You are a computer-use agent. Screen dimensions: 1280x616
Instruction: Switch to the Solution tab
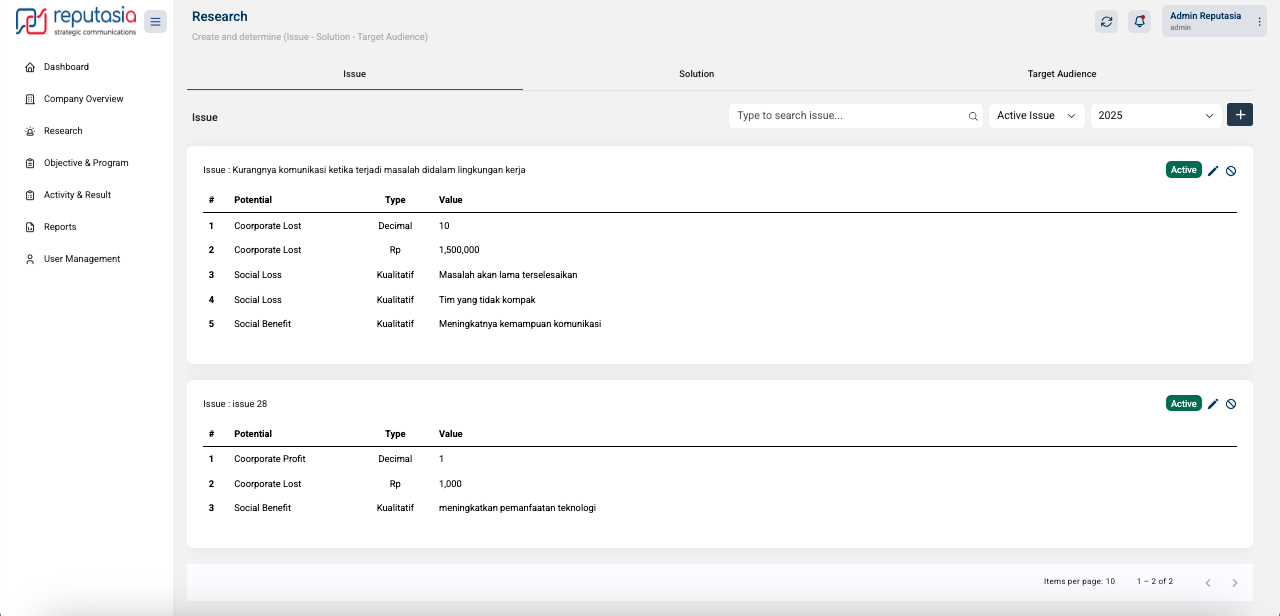tap(696, 74)
